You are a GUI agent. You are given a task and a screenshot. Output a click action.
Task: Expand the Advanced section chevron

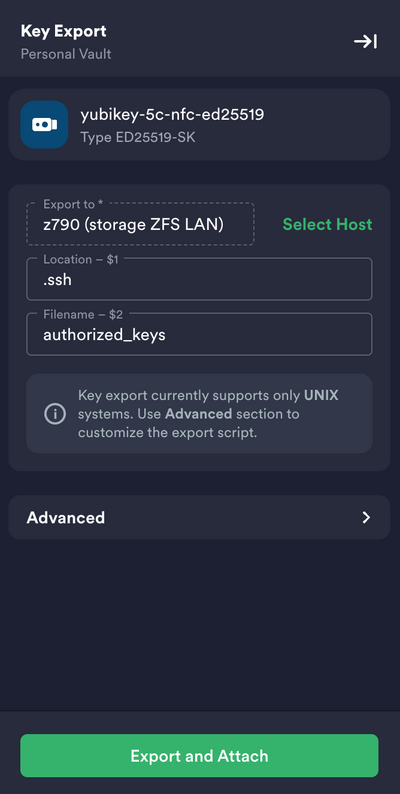point(366,518)
